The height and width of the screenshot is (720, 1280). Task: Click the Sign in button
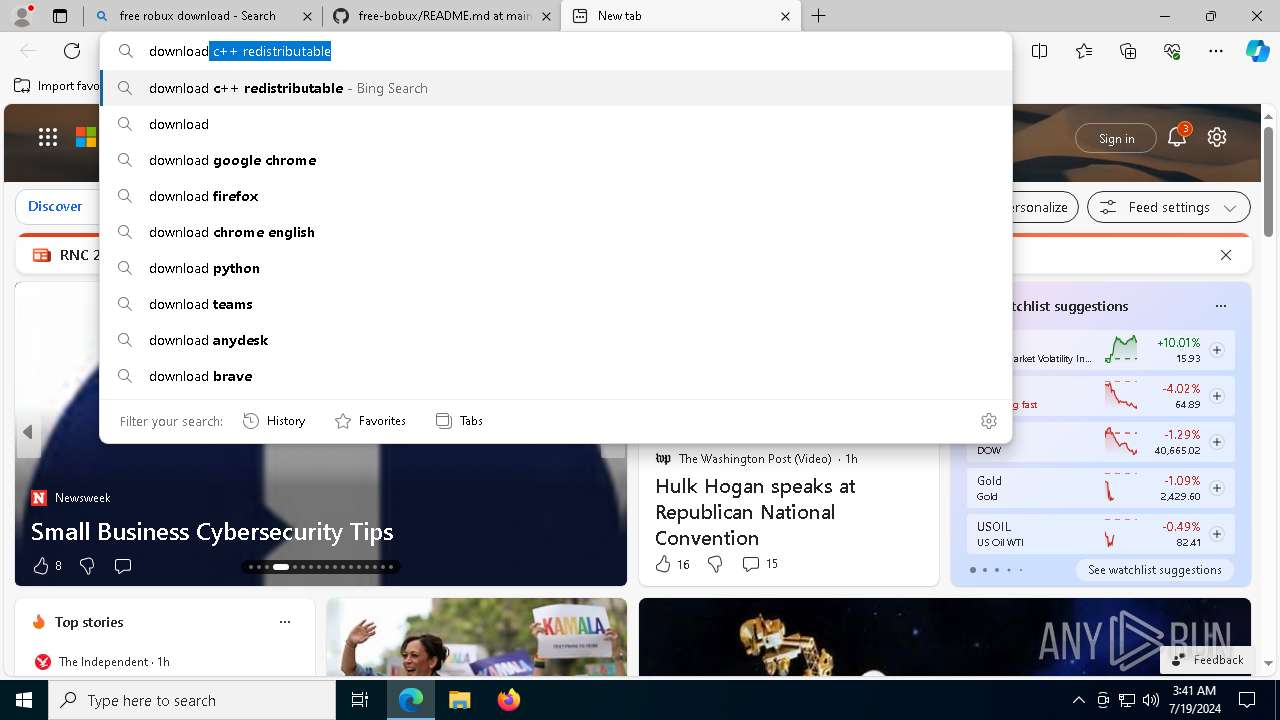[x=1116, y=138]
